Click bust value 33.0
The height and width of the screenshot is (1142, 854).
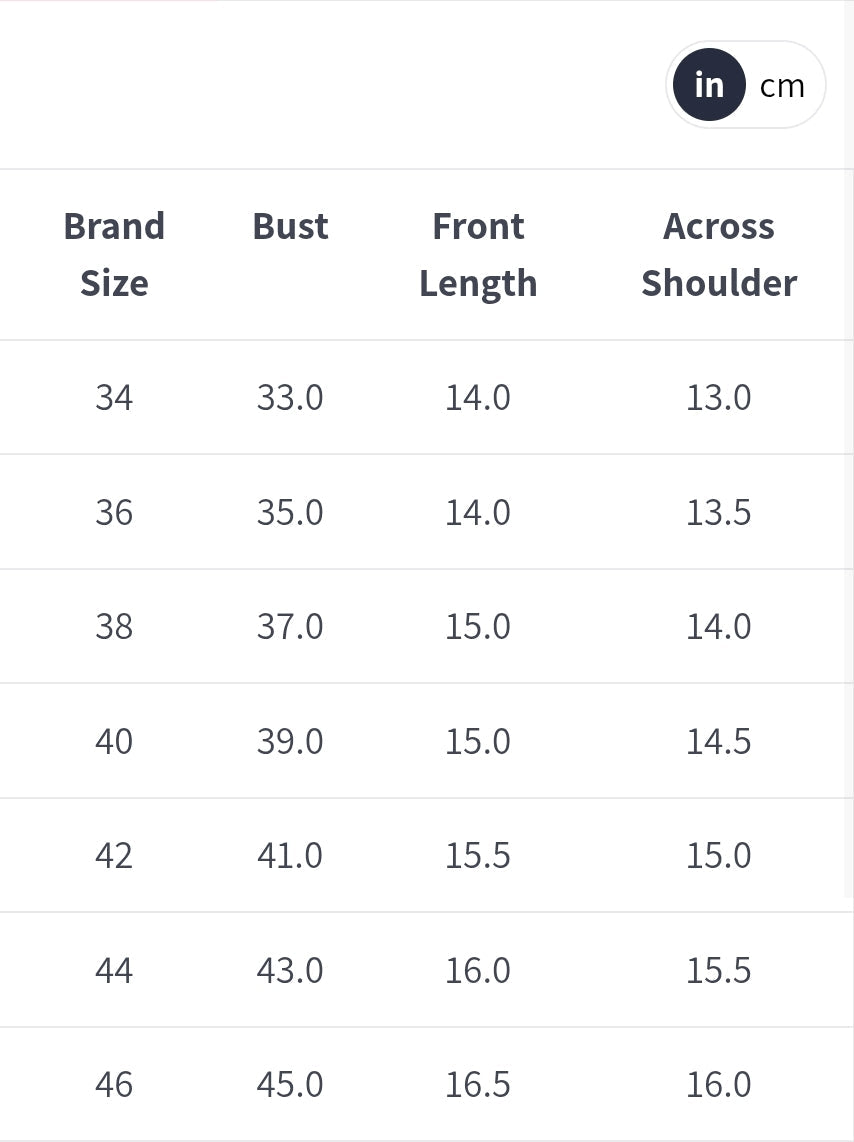(290, 398)
